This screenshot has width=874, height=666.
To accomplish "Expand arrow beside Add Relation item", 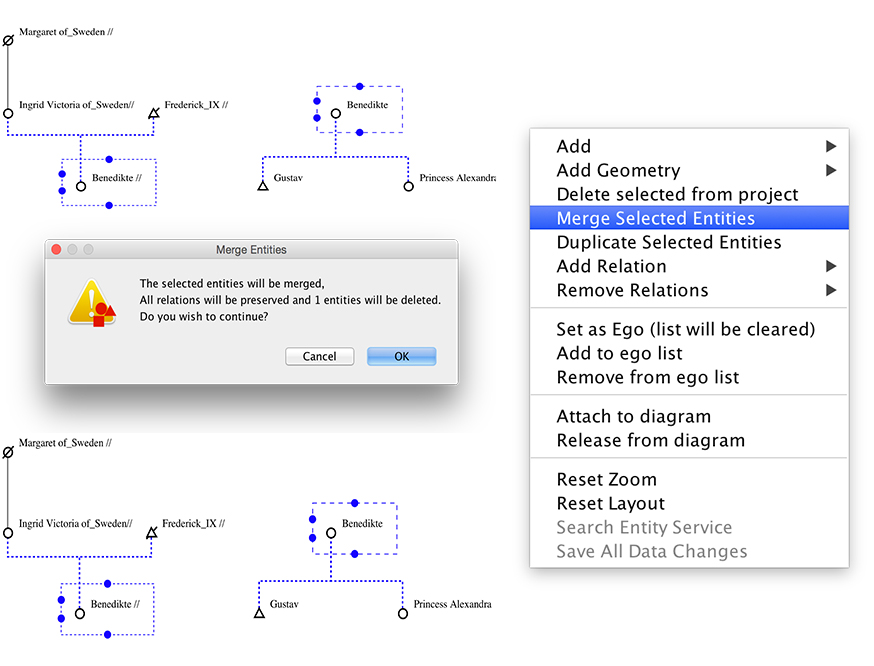I will 831,266.
